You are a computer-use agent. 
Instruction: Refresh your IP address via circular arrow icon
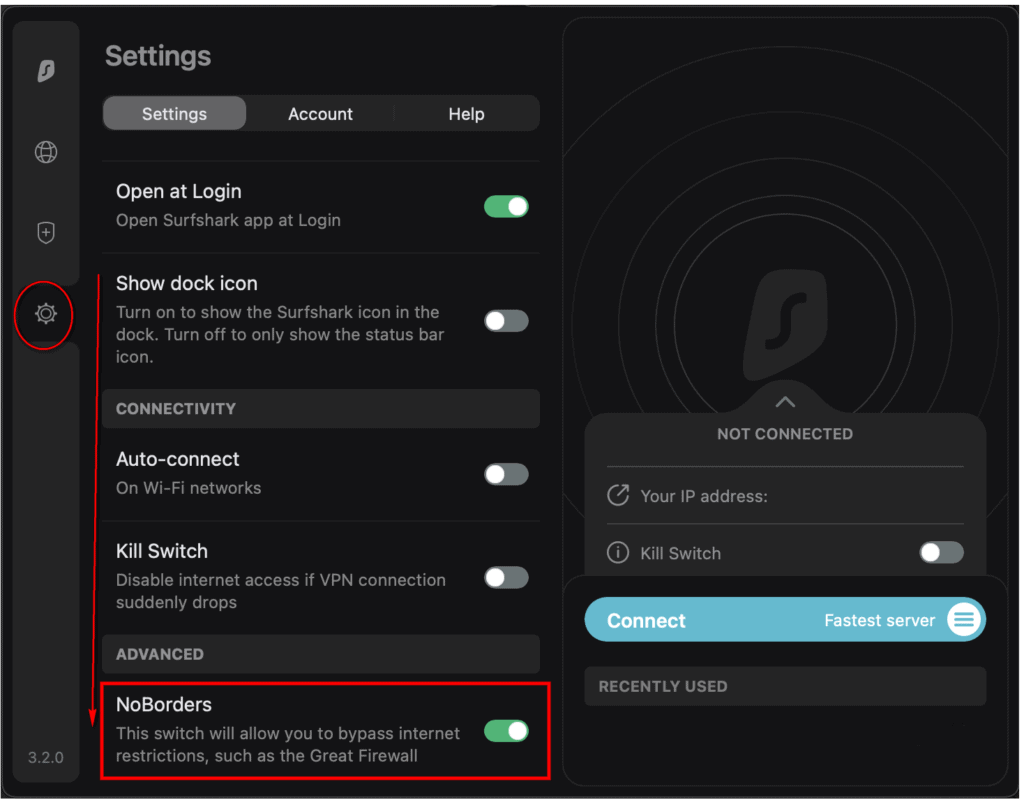coord(618,495)
